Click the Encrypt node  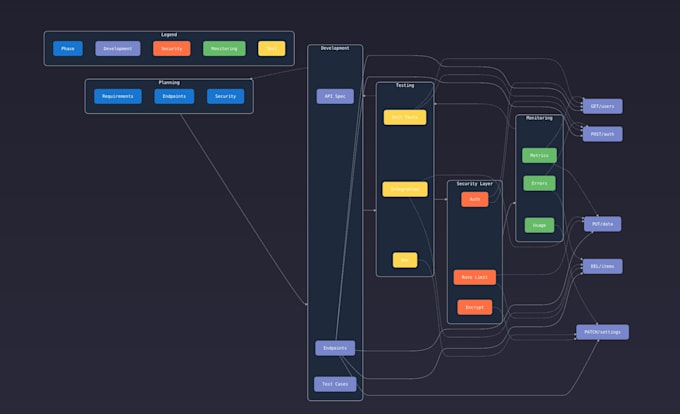point(475,307)
